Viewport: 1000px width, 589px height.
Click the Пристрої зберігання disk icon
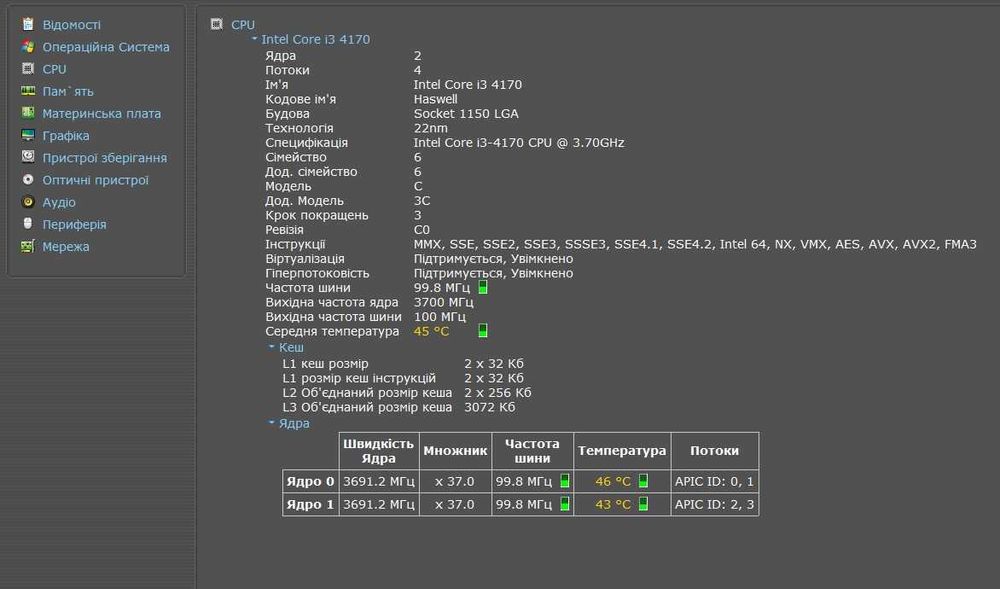click(27, 157)
